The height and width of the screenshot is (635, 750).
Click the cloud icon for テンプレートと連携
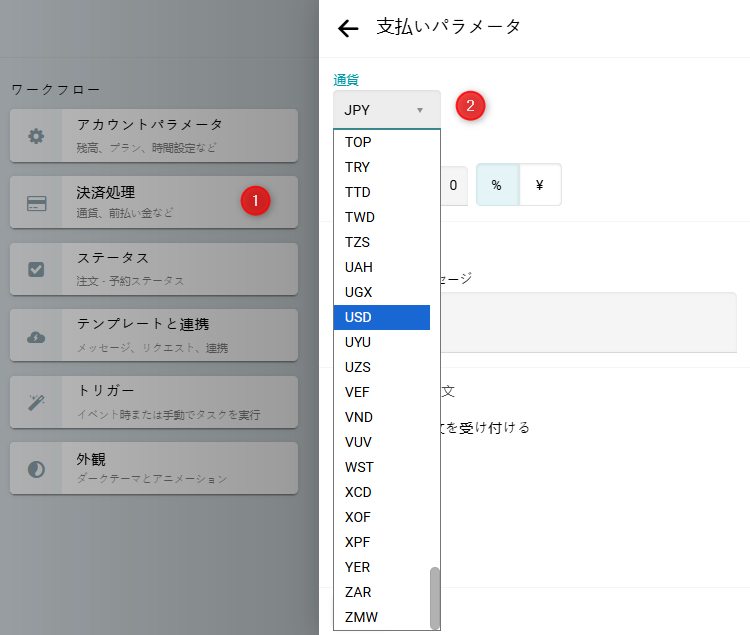[x=36, y=337]
